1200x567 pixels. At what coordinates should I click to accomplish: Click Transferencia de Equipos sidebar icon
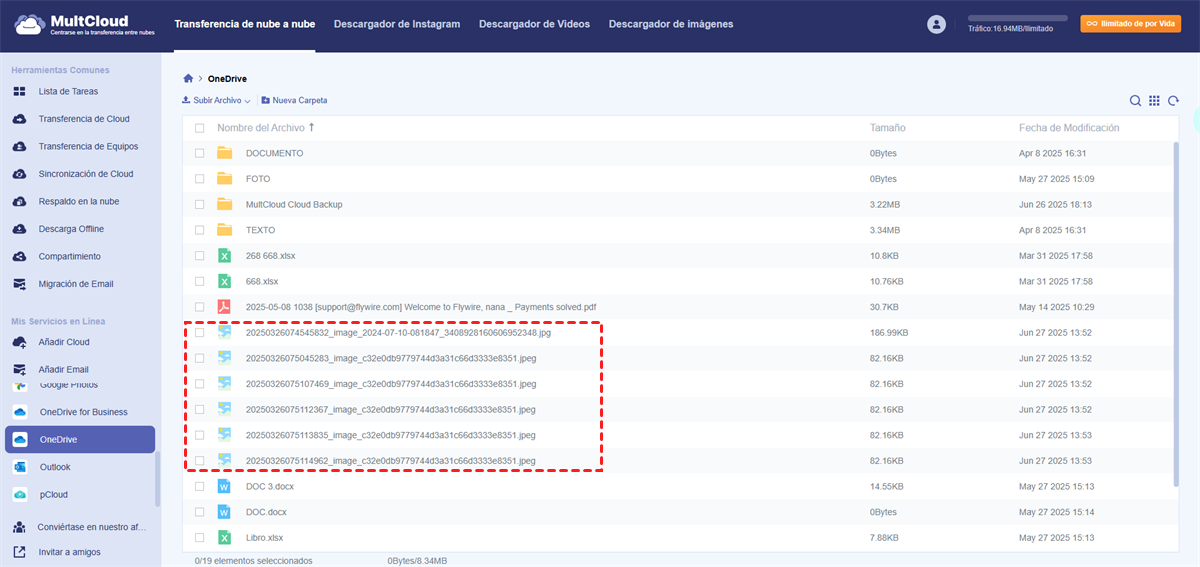click(x=19, y=146)
